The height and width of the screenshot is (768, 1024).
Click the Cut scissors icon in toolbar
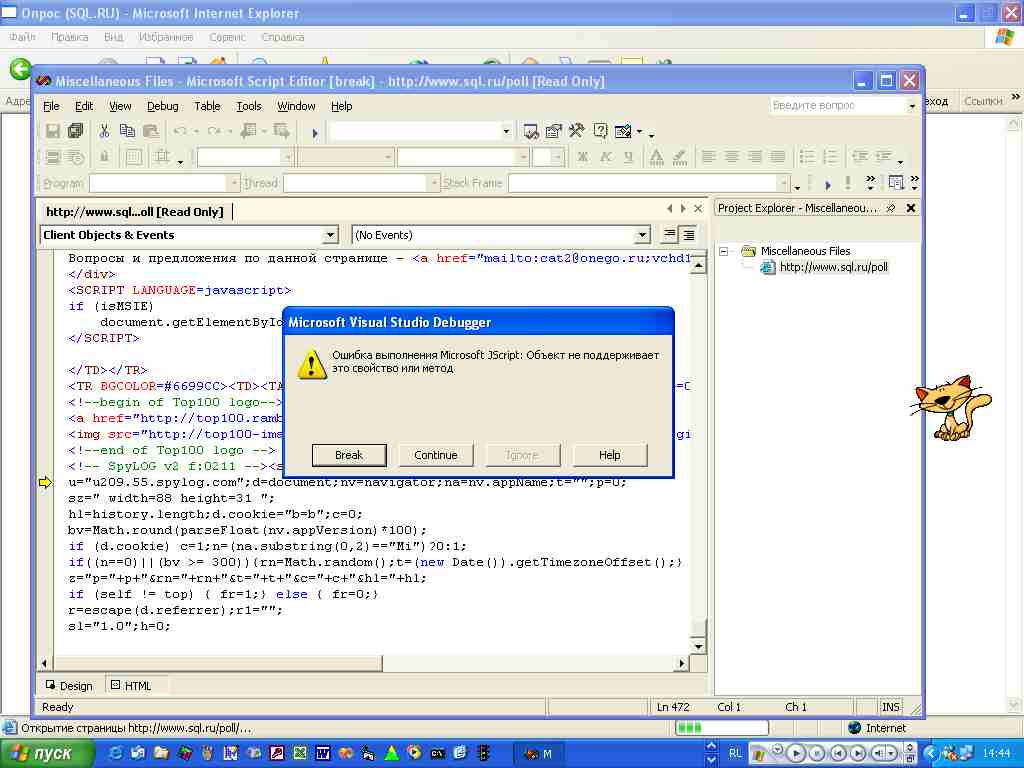point(104,131)
